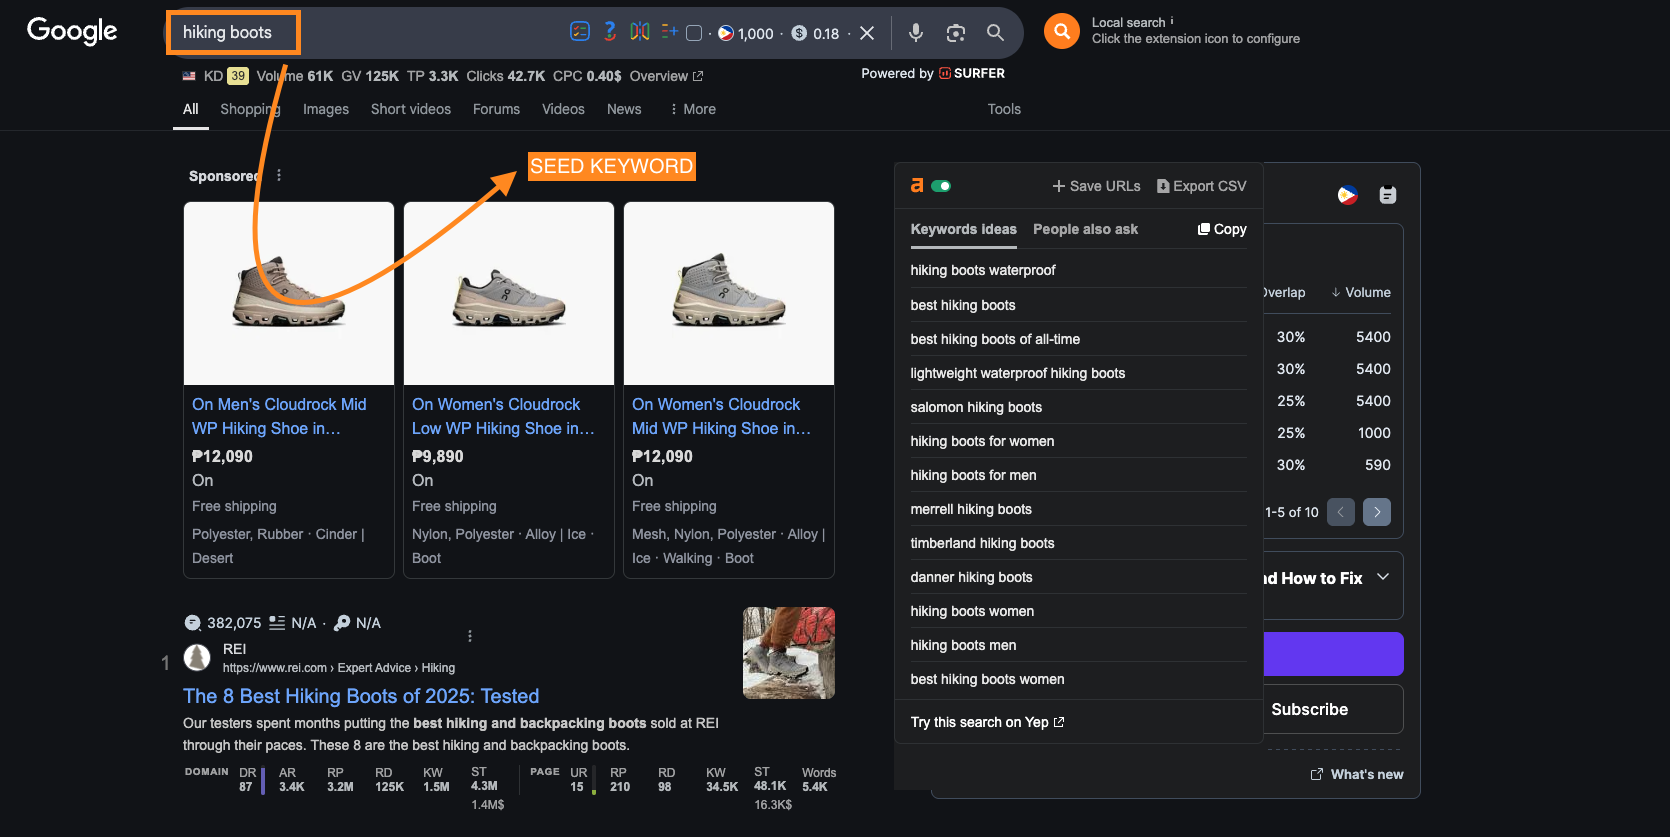Image resolution: width=1670 pixels, height=837 pixels.
Task: Switch to People also ask tab
Action: [x=1085, y=229]
